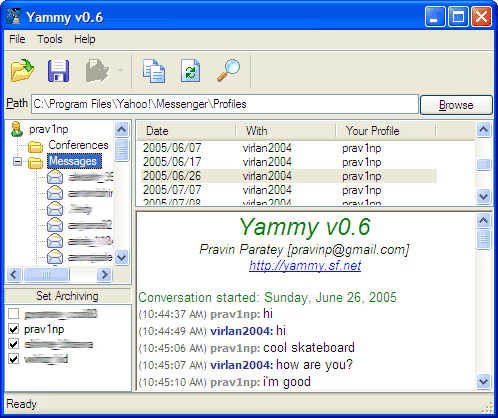Toggle the third archiving checkbox below prav1np
498x418 pixels.
click(14, 344)
